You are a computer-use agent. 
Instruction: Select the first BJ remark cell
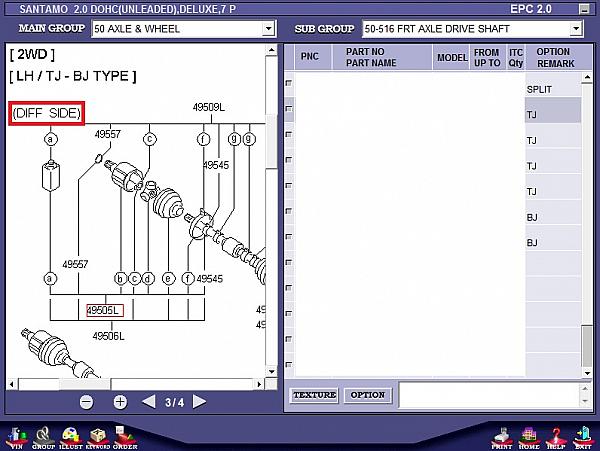[553, 213]
